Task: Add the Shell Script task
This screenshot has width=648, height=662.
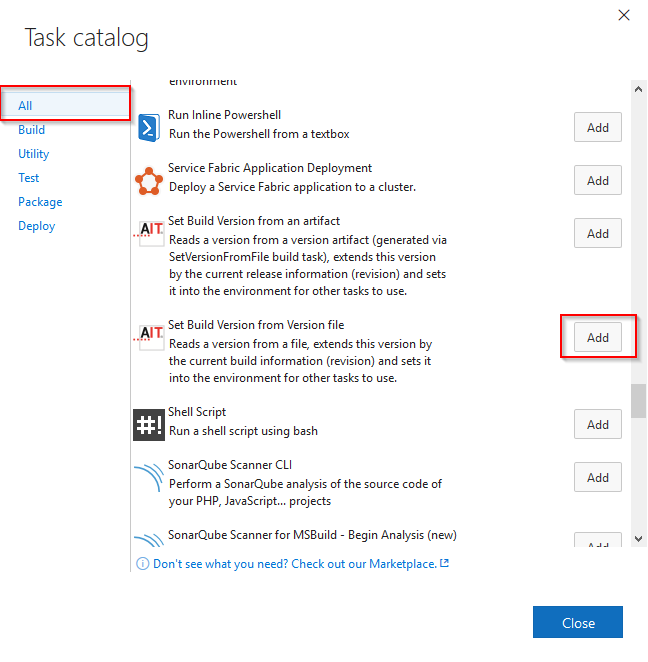Action: click(x=598, y=424)
